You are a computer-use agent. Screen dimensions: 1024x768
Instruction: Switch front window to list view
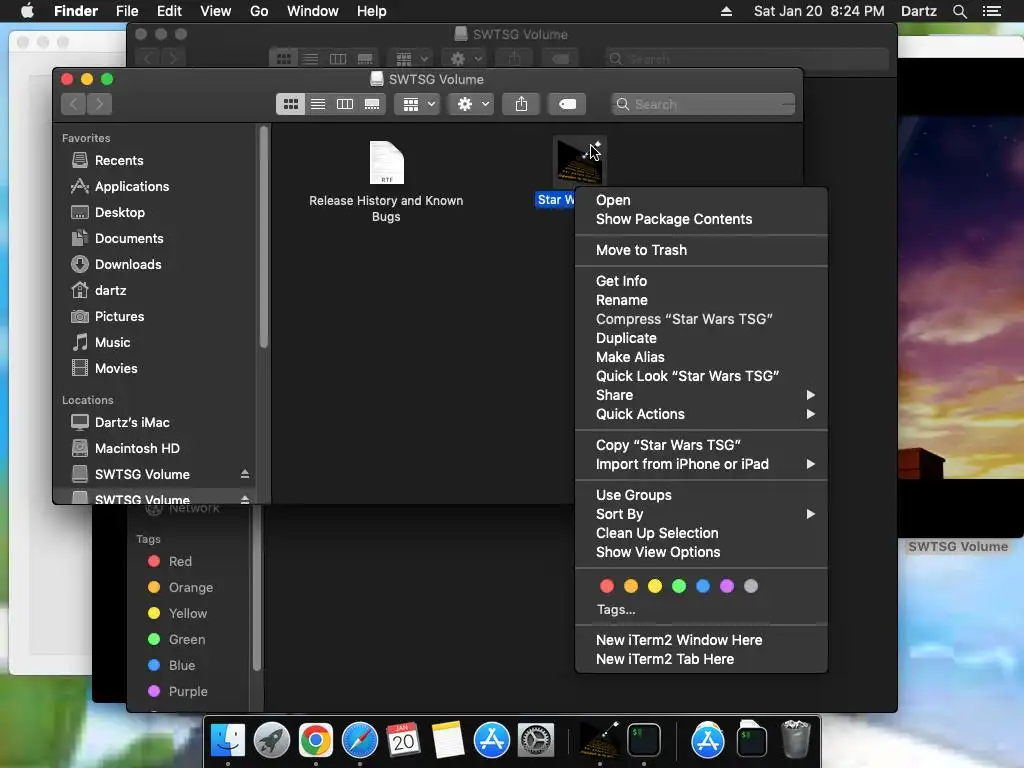point(318,104)
